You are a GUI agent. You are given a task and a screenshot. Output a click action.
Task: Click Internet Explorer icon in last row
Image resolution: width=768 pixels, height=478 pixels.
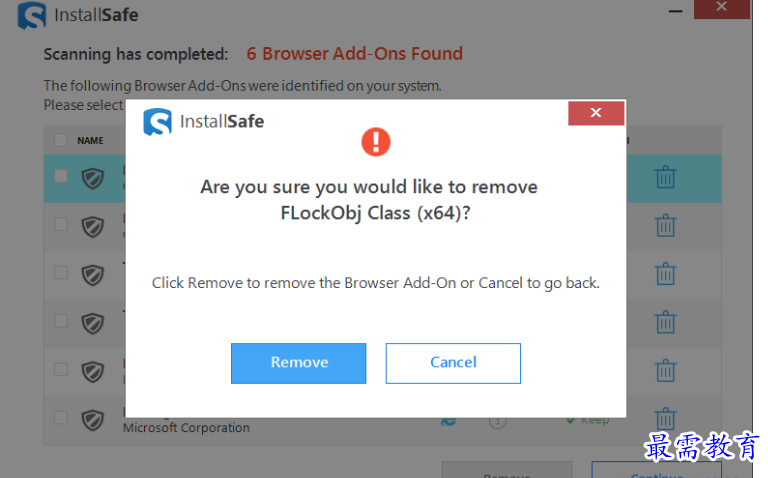click(x=448, y=421)
